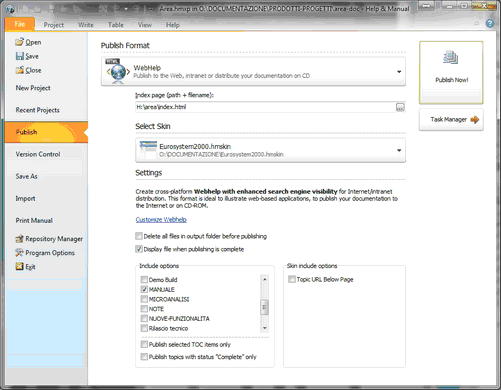
Task: Click the Eurosystem2000 skin thumbnail icon
Action: tap(148, 150)
